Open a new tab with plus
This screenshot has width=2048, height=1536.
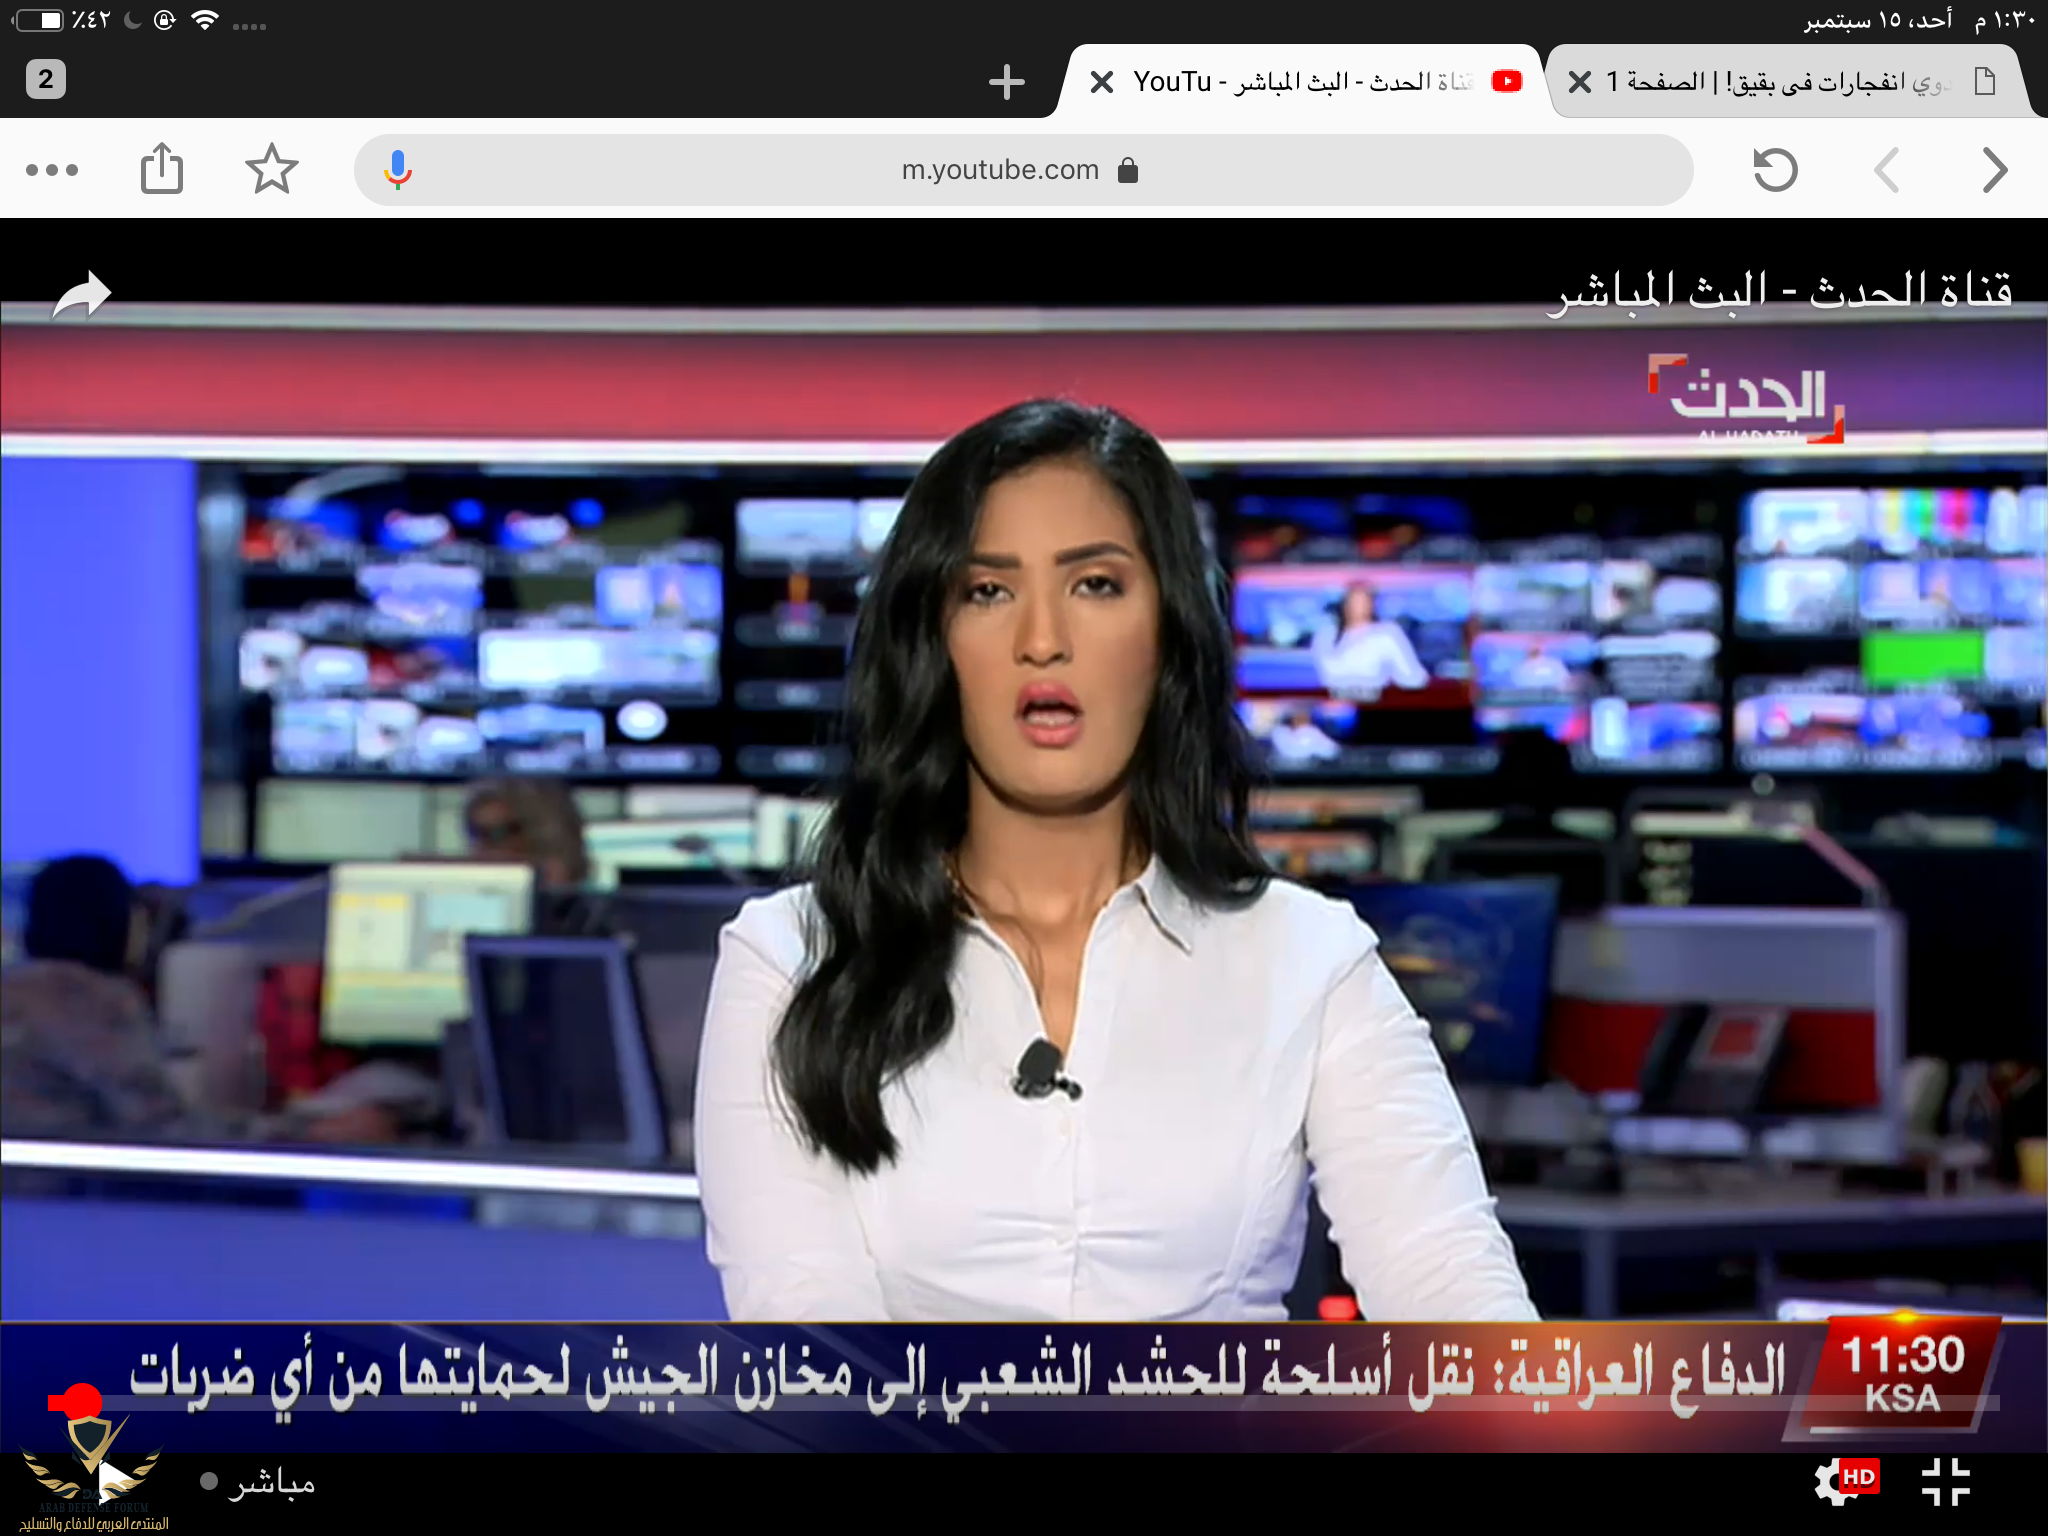(x=1006, y=82)
